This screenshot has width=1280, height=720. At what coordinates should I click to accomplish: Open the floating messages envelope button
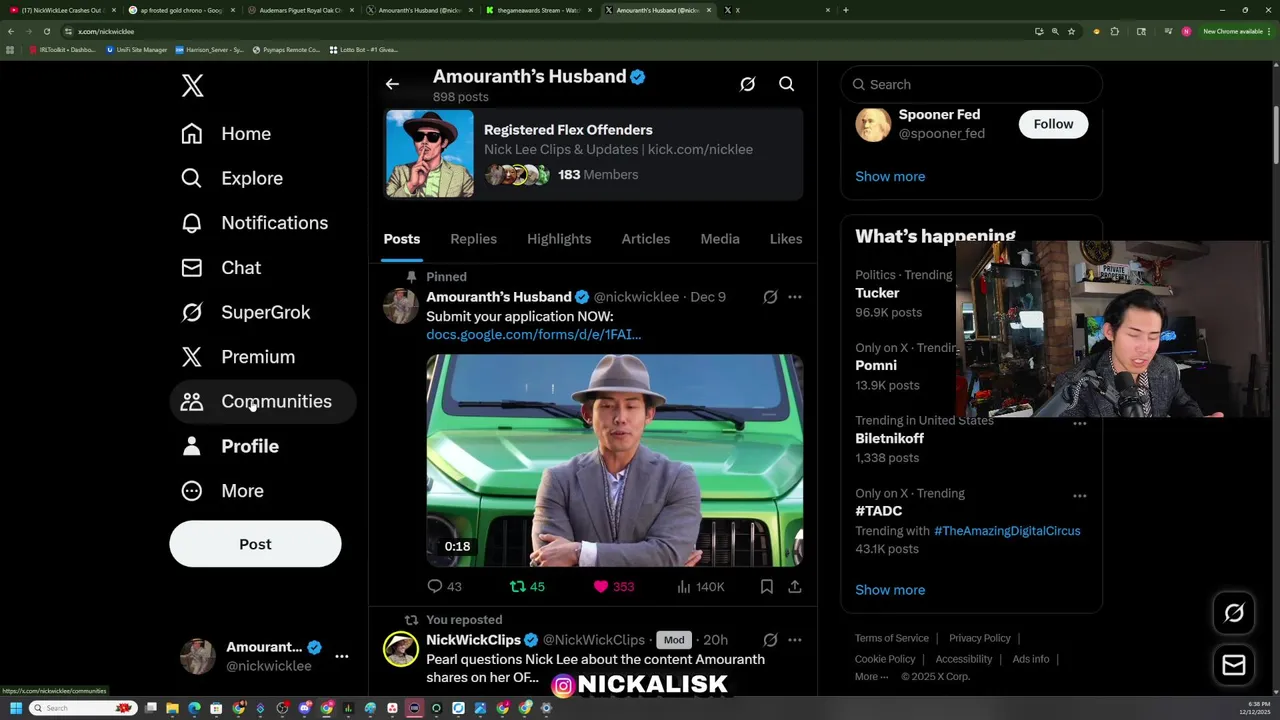(1234, 666)
